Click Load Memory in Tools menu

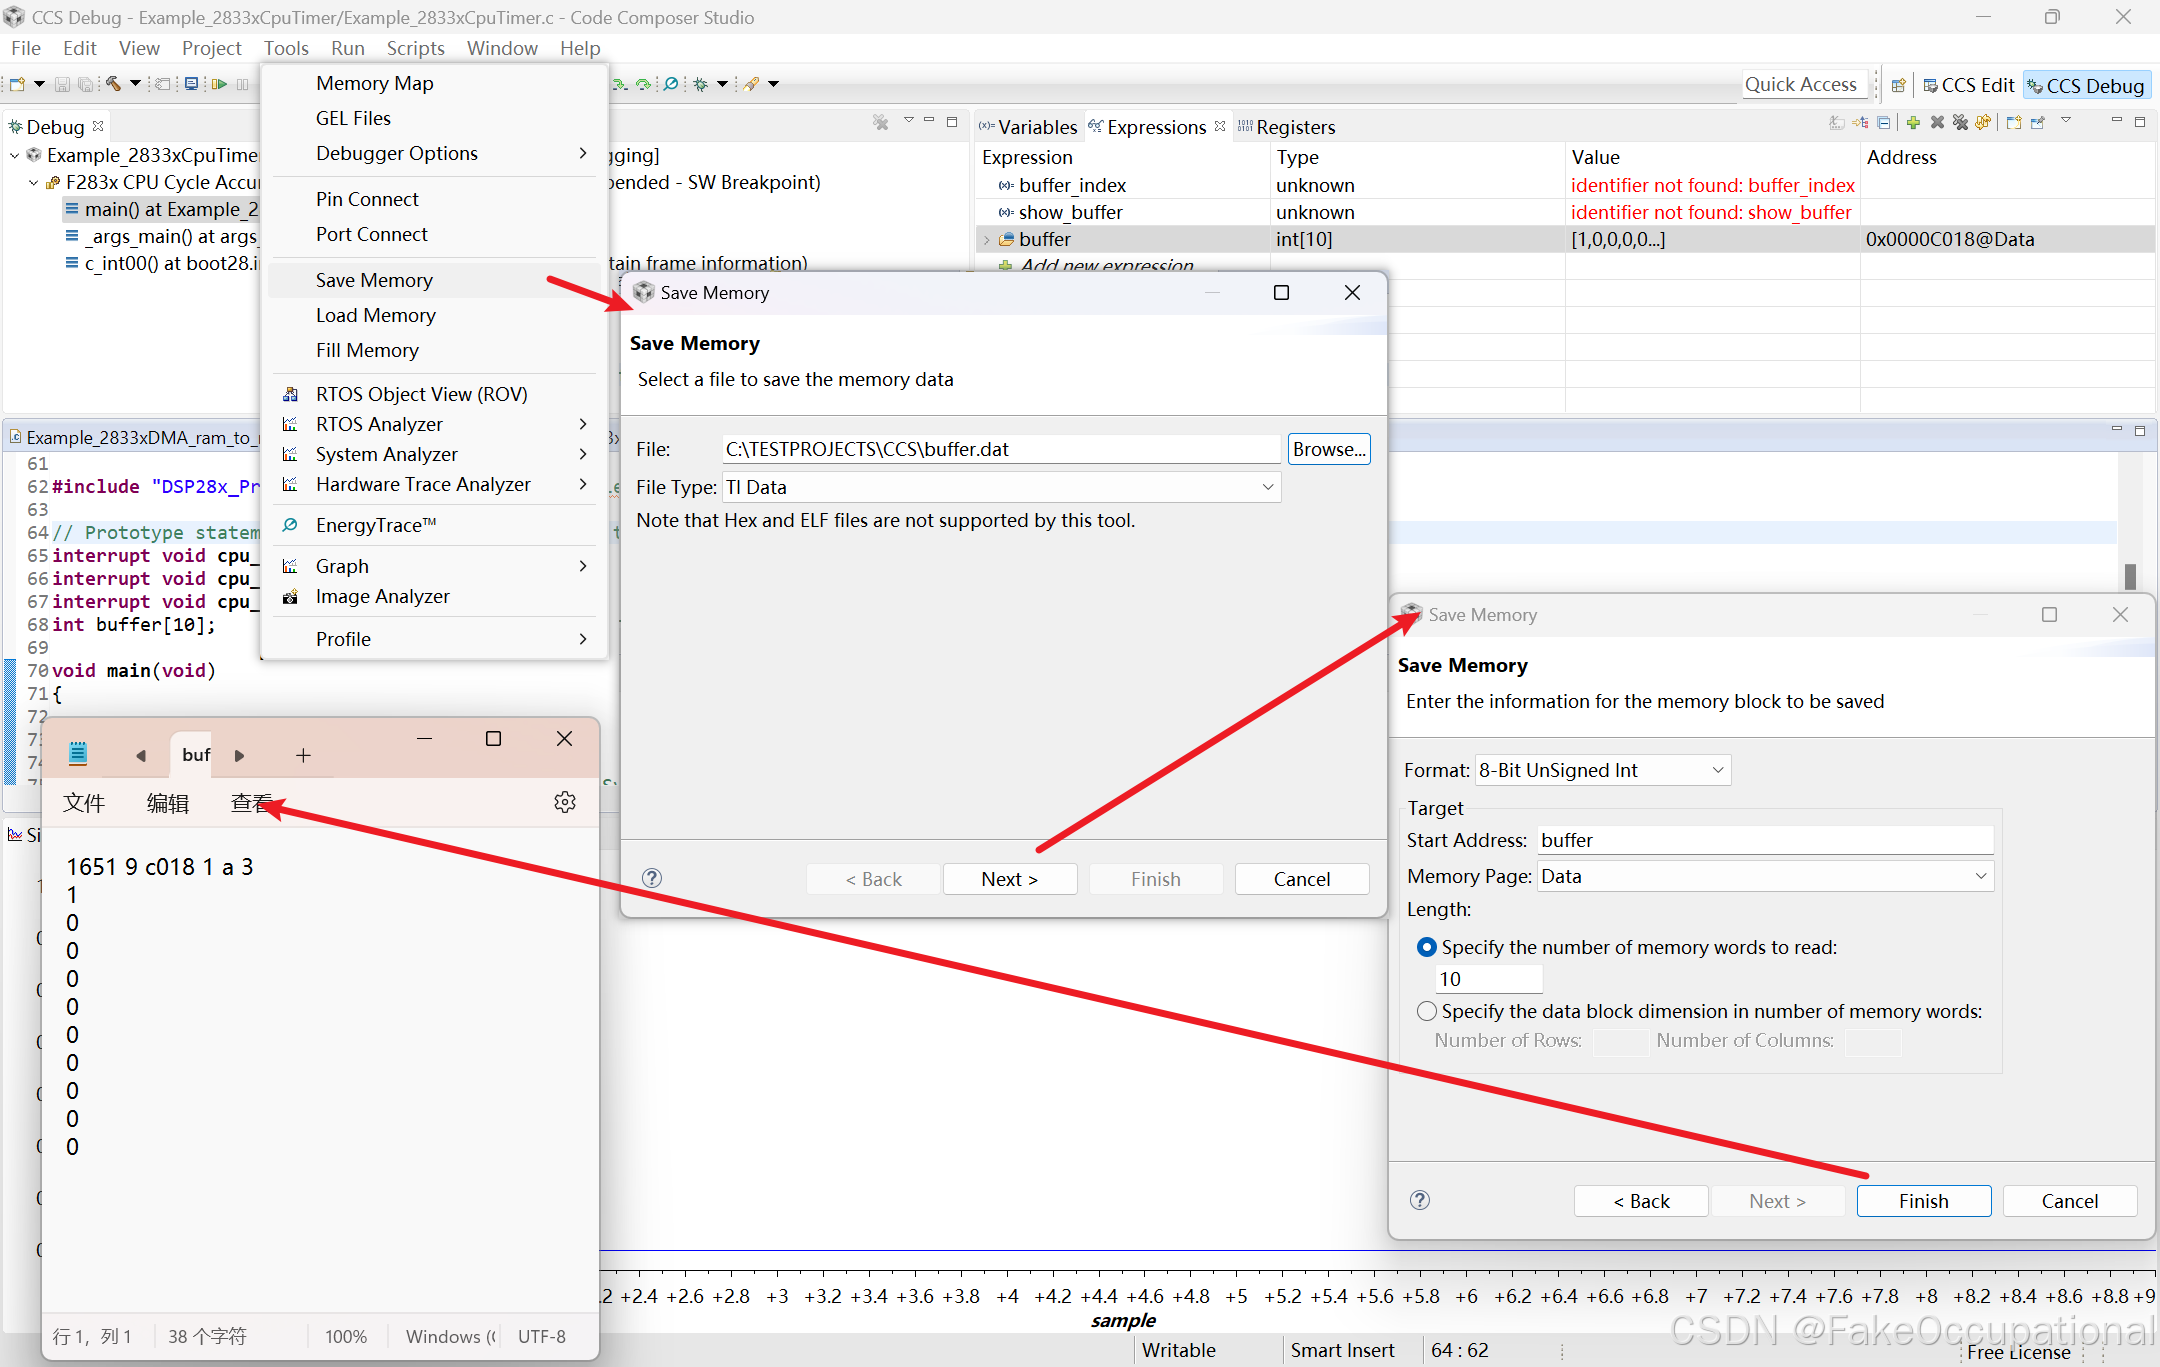376,315
